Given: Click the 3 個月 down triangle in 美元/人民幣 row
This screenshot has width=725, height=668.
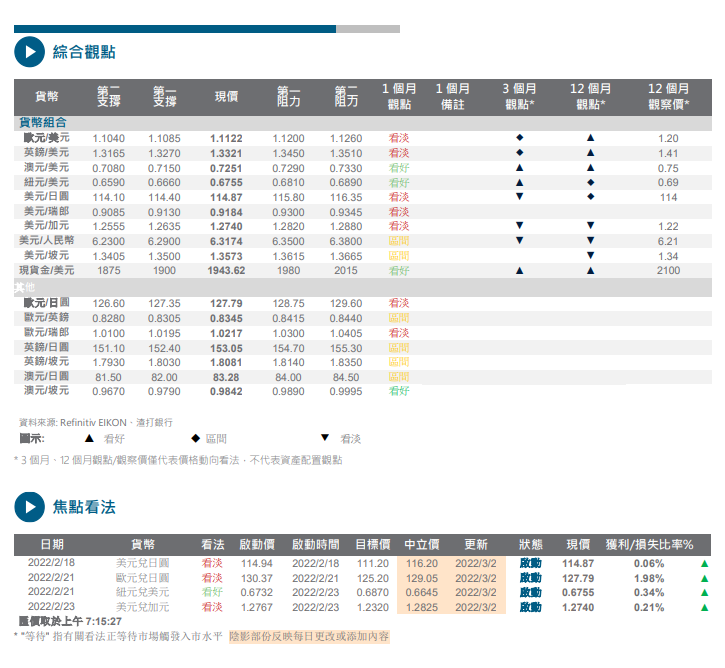Looking at the screenshot, I should point(519,241).
